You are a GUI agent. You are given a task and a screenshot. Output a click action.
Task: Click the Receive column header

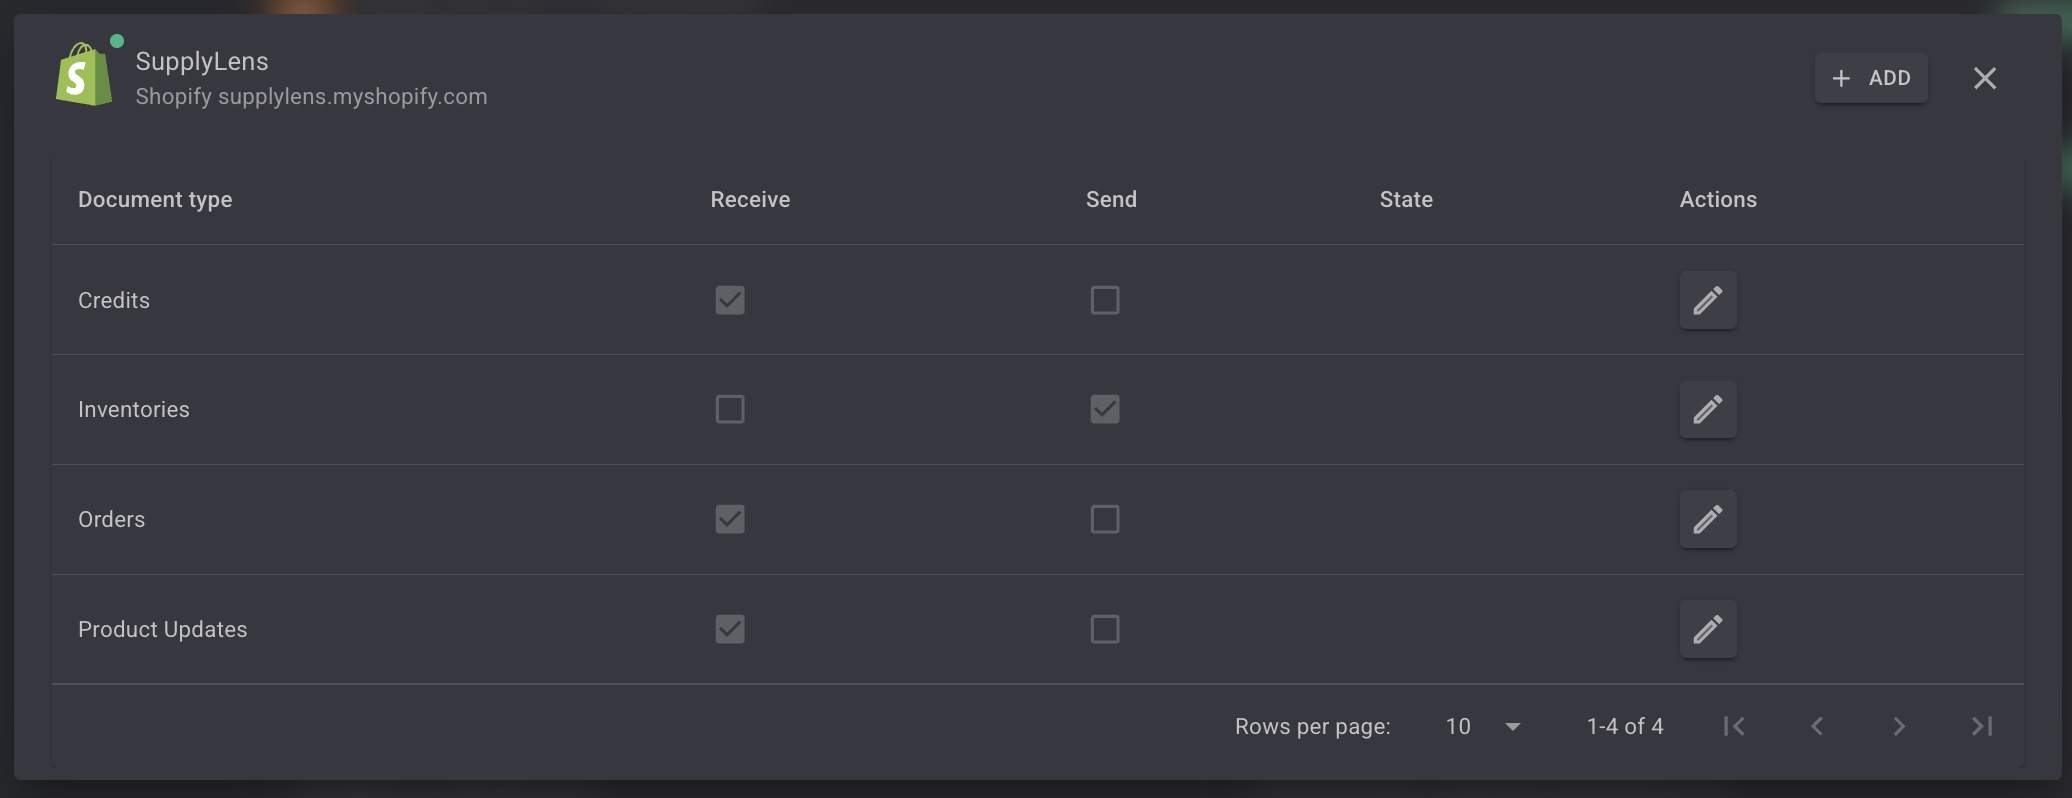coord(750,199)
